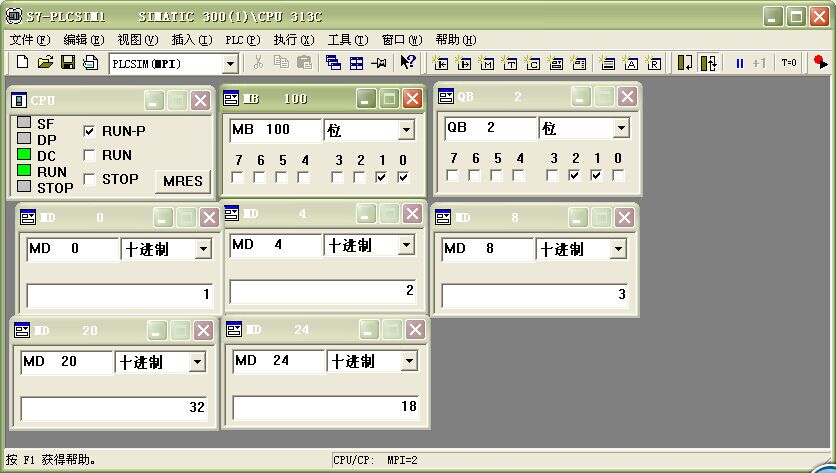Toggle bit 2 of QB 2
Image resolution: width=836 pixels, height=473 pixels.
pos(574,175)
